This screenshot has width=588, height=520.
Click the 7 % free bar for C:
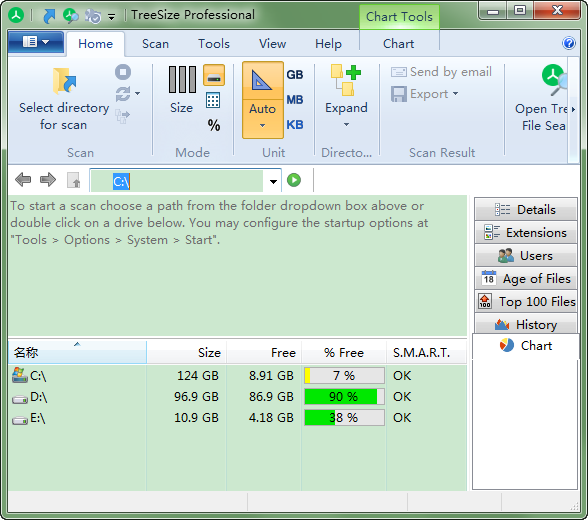click(344, 375)
